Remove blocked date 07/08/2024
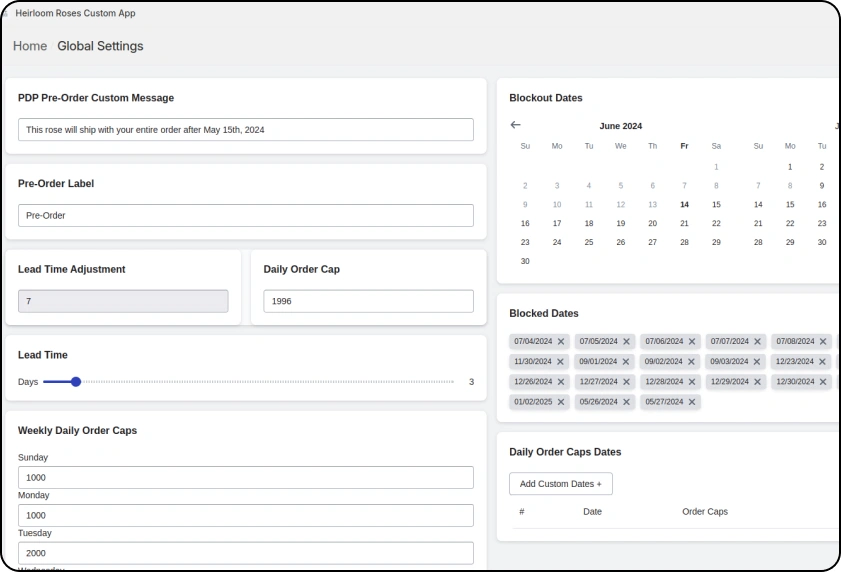The height and width of the screenshot is (572, 841). pyautogui.click(x=823, y=341)
